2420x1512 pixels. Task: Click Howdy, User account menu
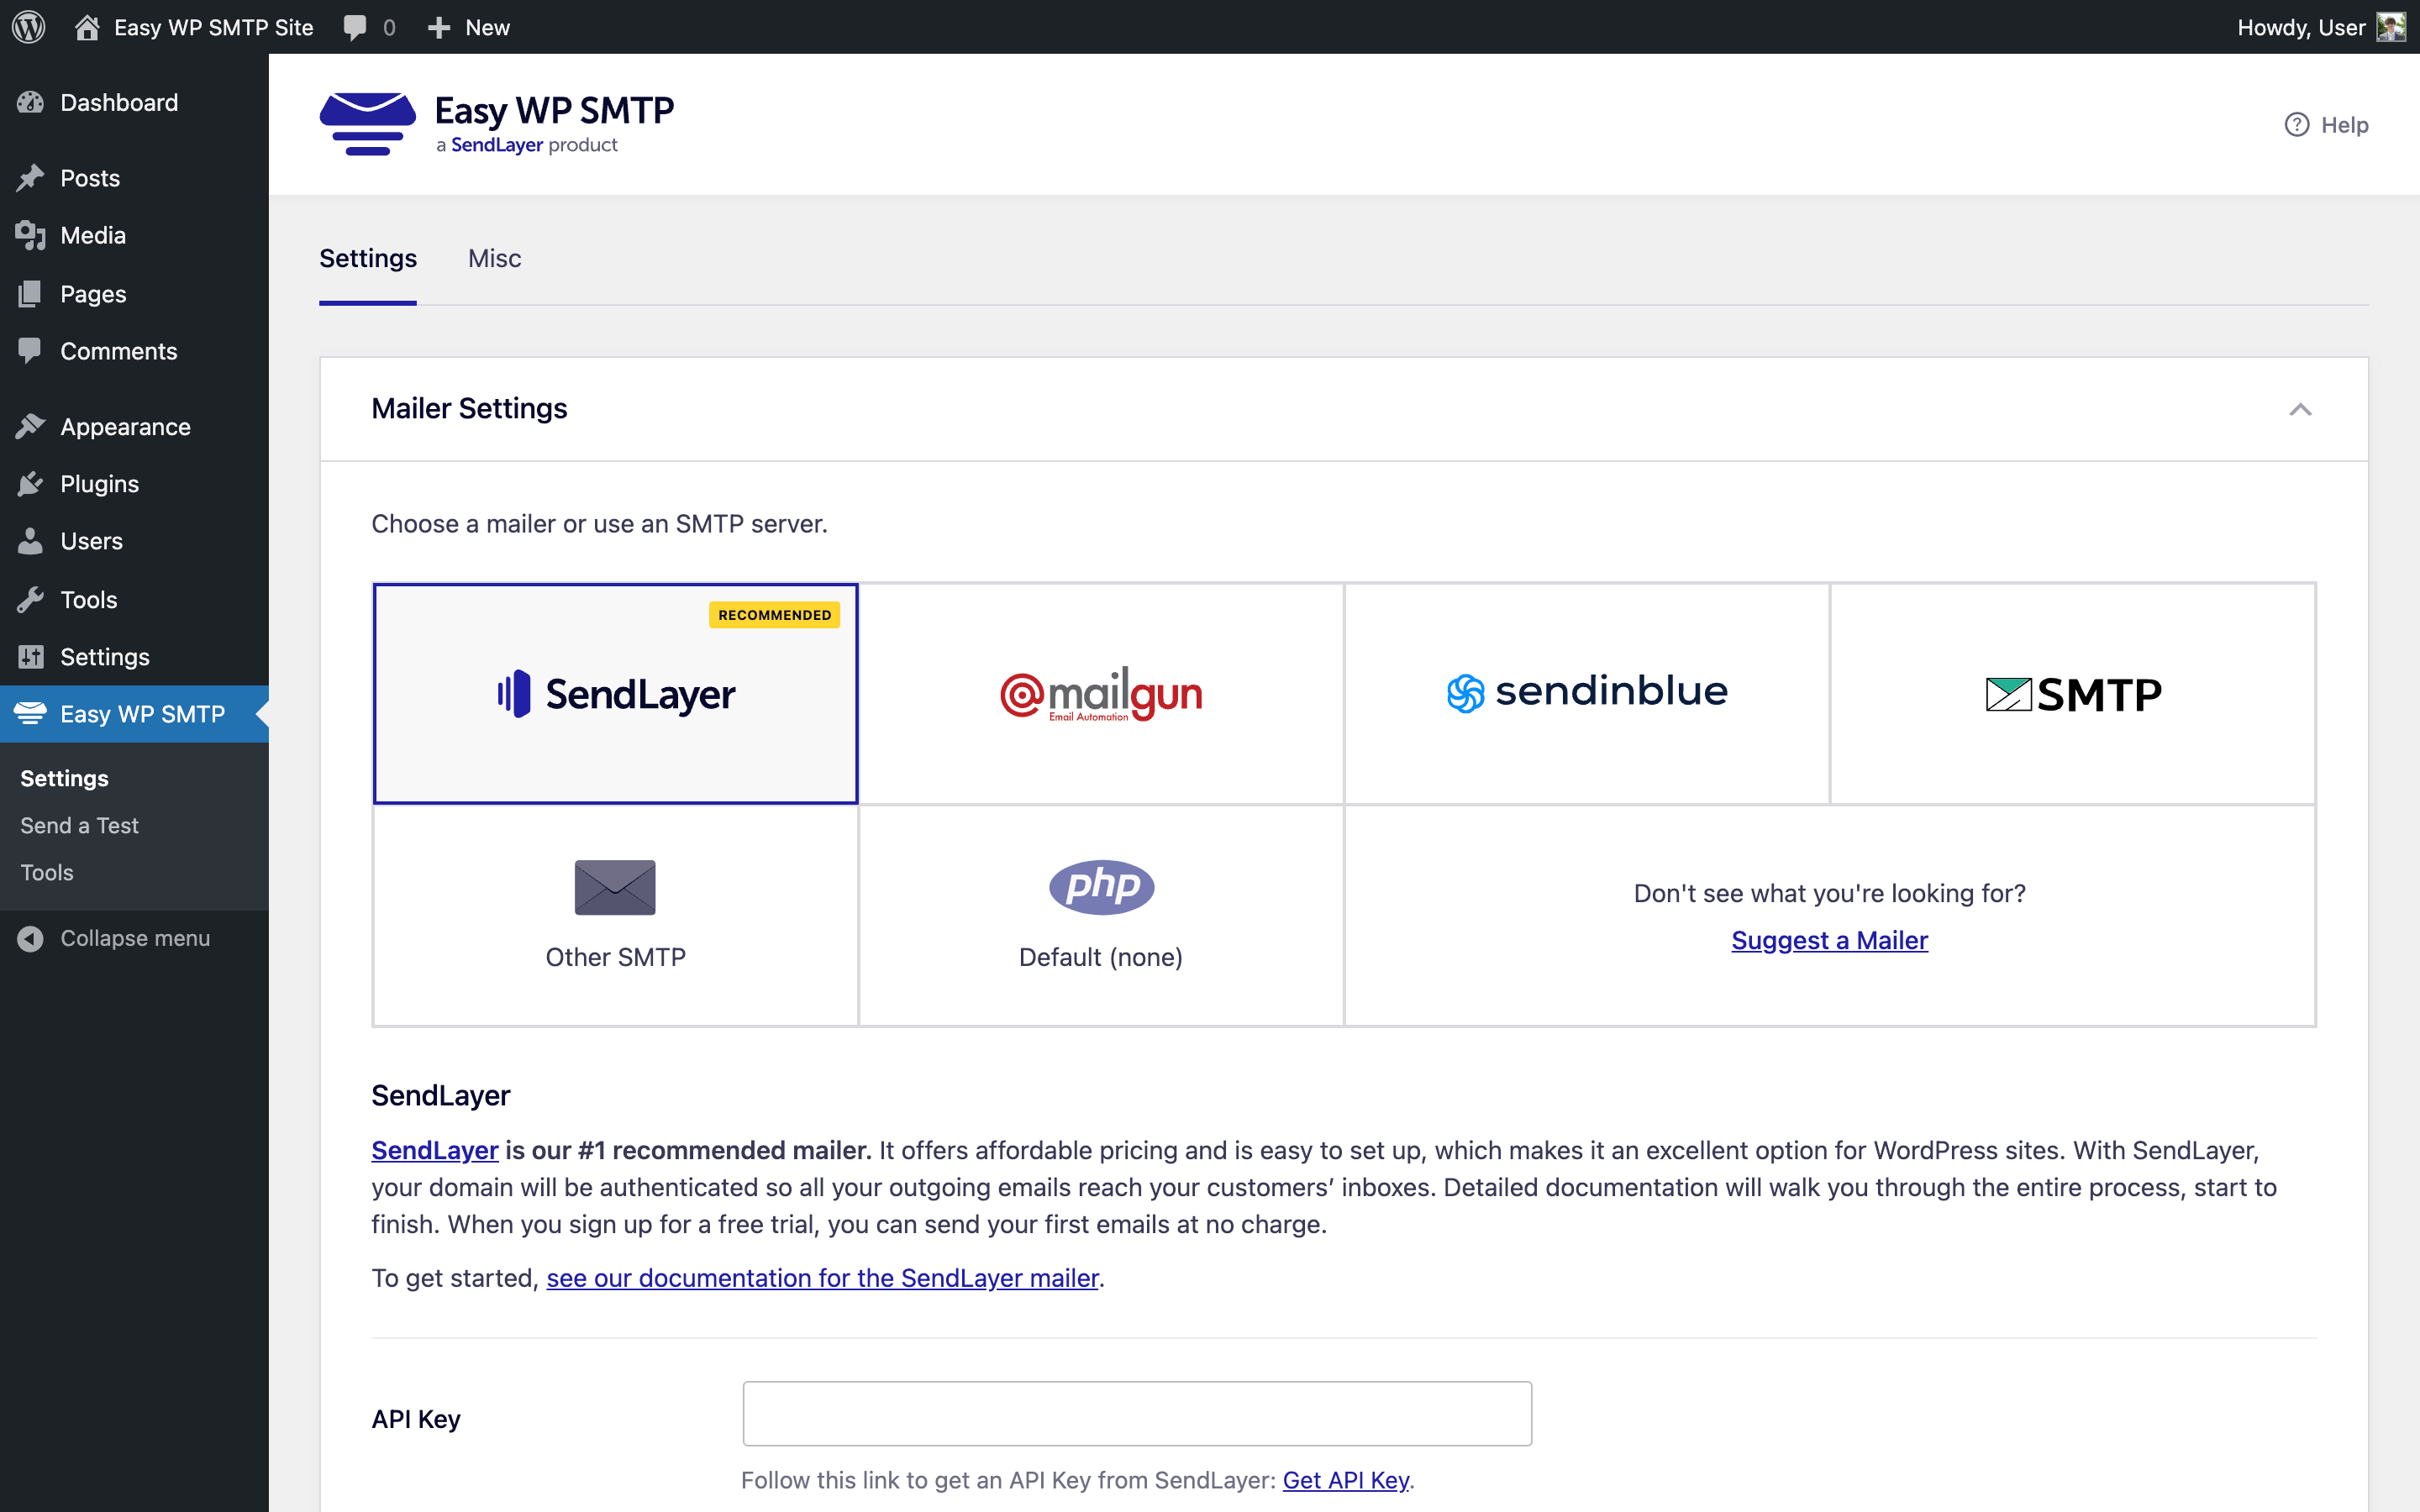[2321, 27]
